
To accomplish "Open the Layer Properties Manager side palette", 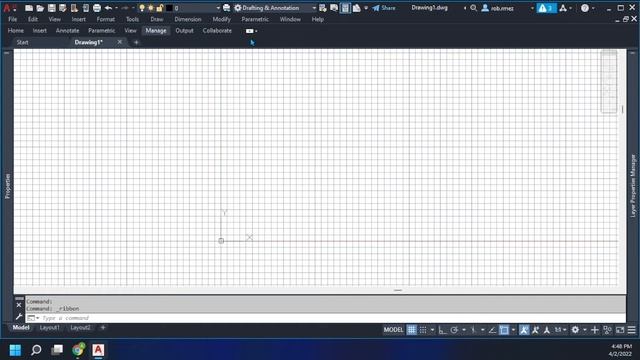I will [633, 186].
